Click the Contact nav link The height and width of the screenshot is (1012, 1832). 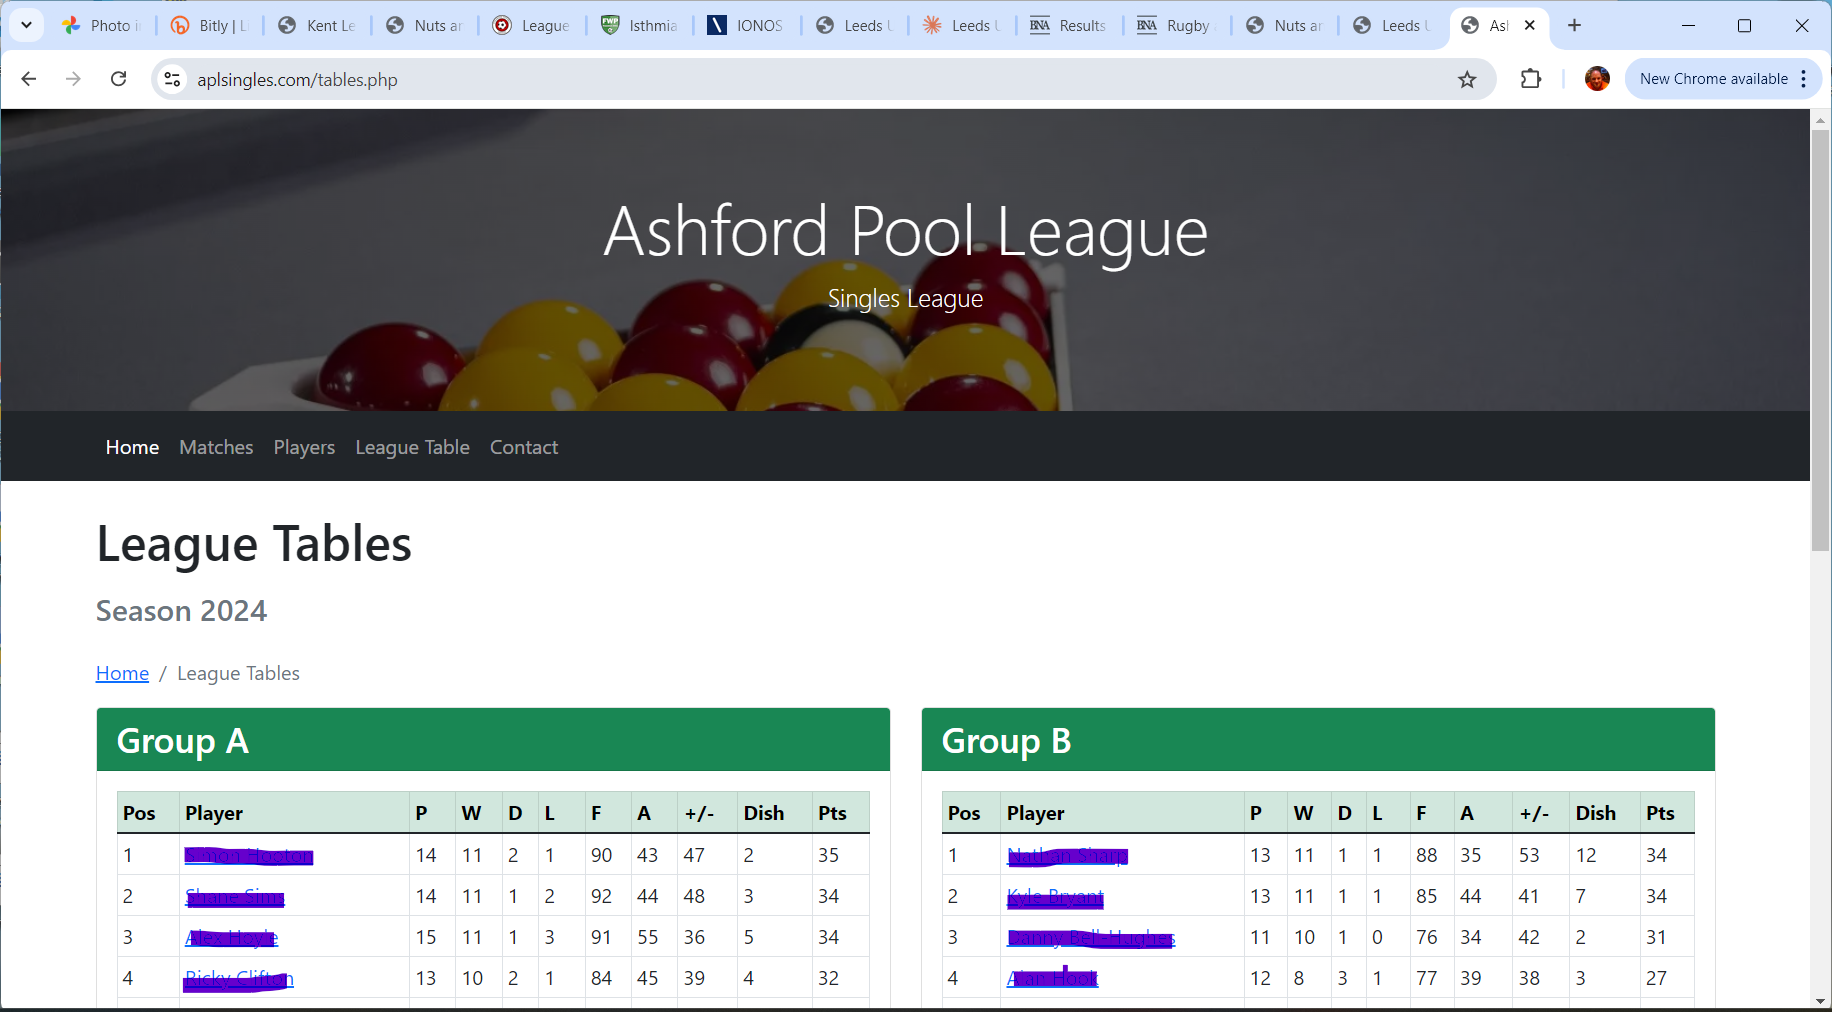click(x=524, y=447)
